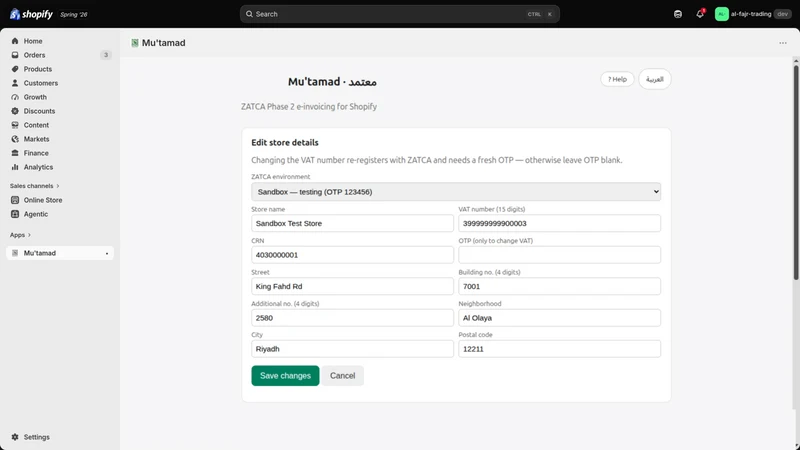Click ZATCA Phase 2 e-invoicing subtitle
800x450 pixels.
(309, 107)
